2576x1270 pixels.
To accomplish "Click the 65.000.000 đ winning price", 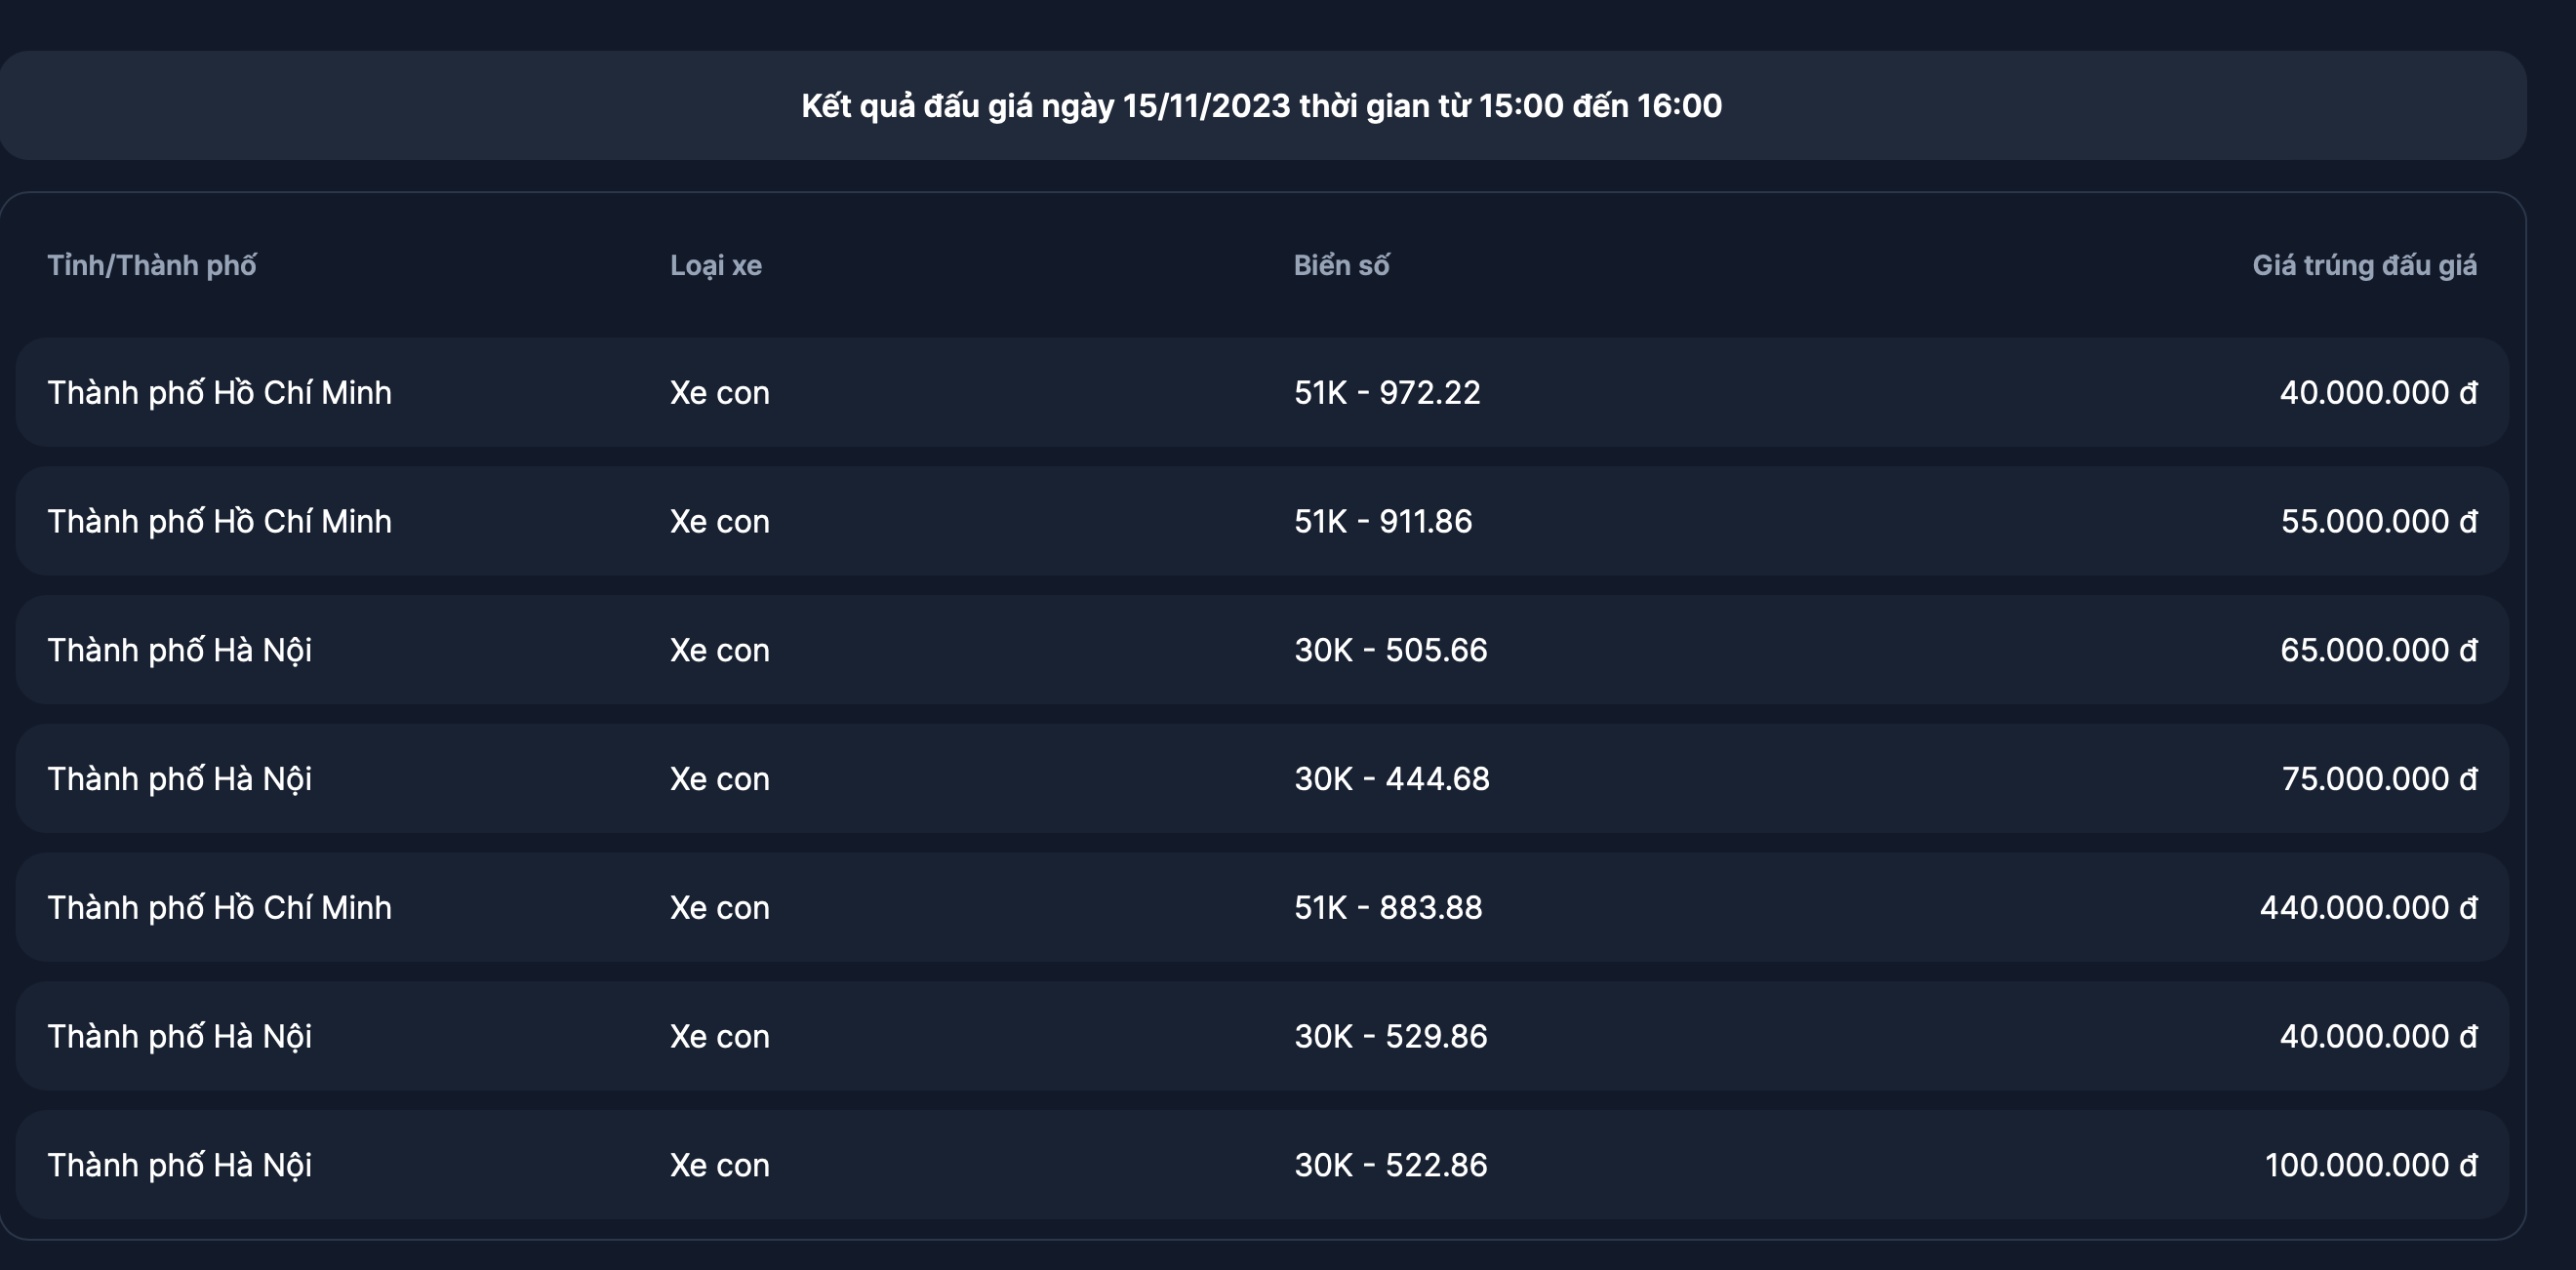I will pyautogui.click(x=2378, y=650).
